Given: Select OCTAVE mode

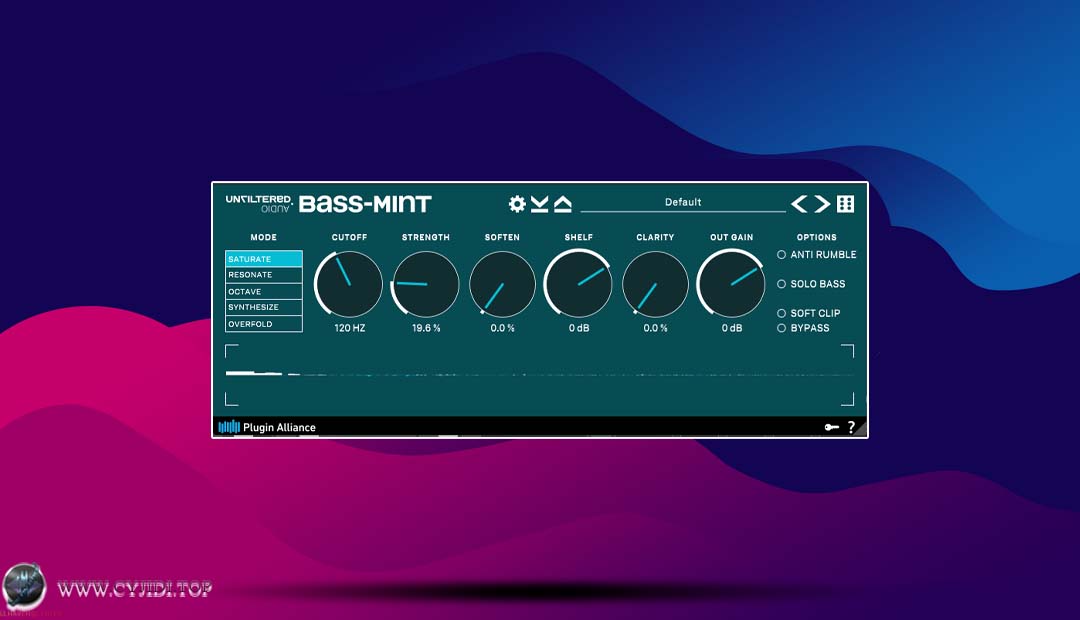Looking at the screenshot, I should coord(264,291).
